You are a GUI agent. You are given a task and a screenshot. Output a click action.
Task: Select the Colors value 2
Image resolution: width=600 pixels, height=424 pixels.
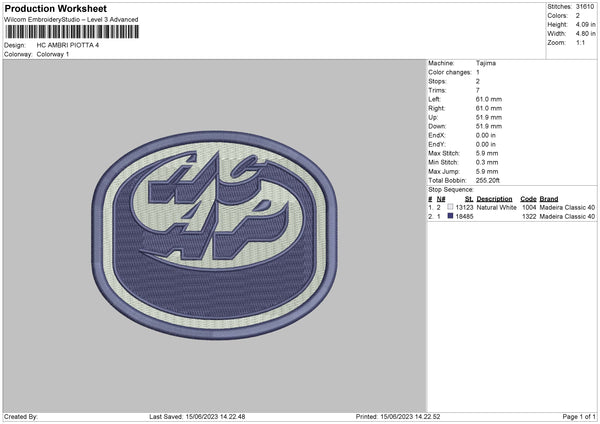578,16
